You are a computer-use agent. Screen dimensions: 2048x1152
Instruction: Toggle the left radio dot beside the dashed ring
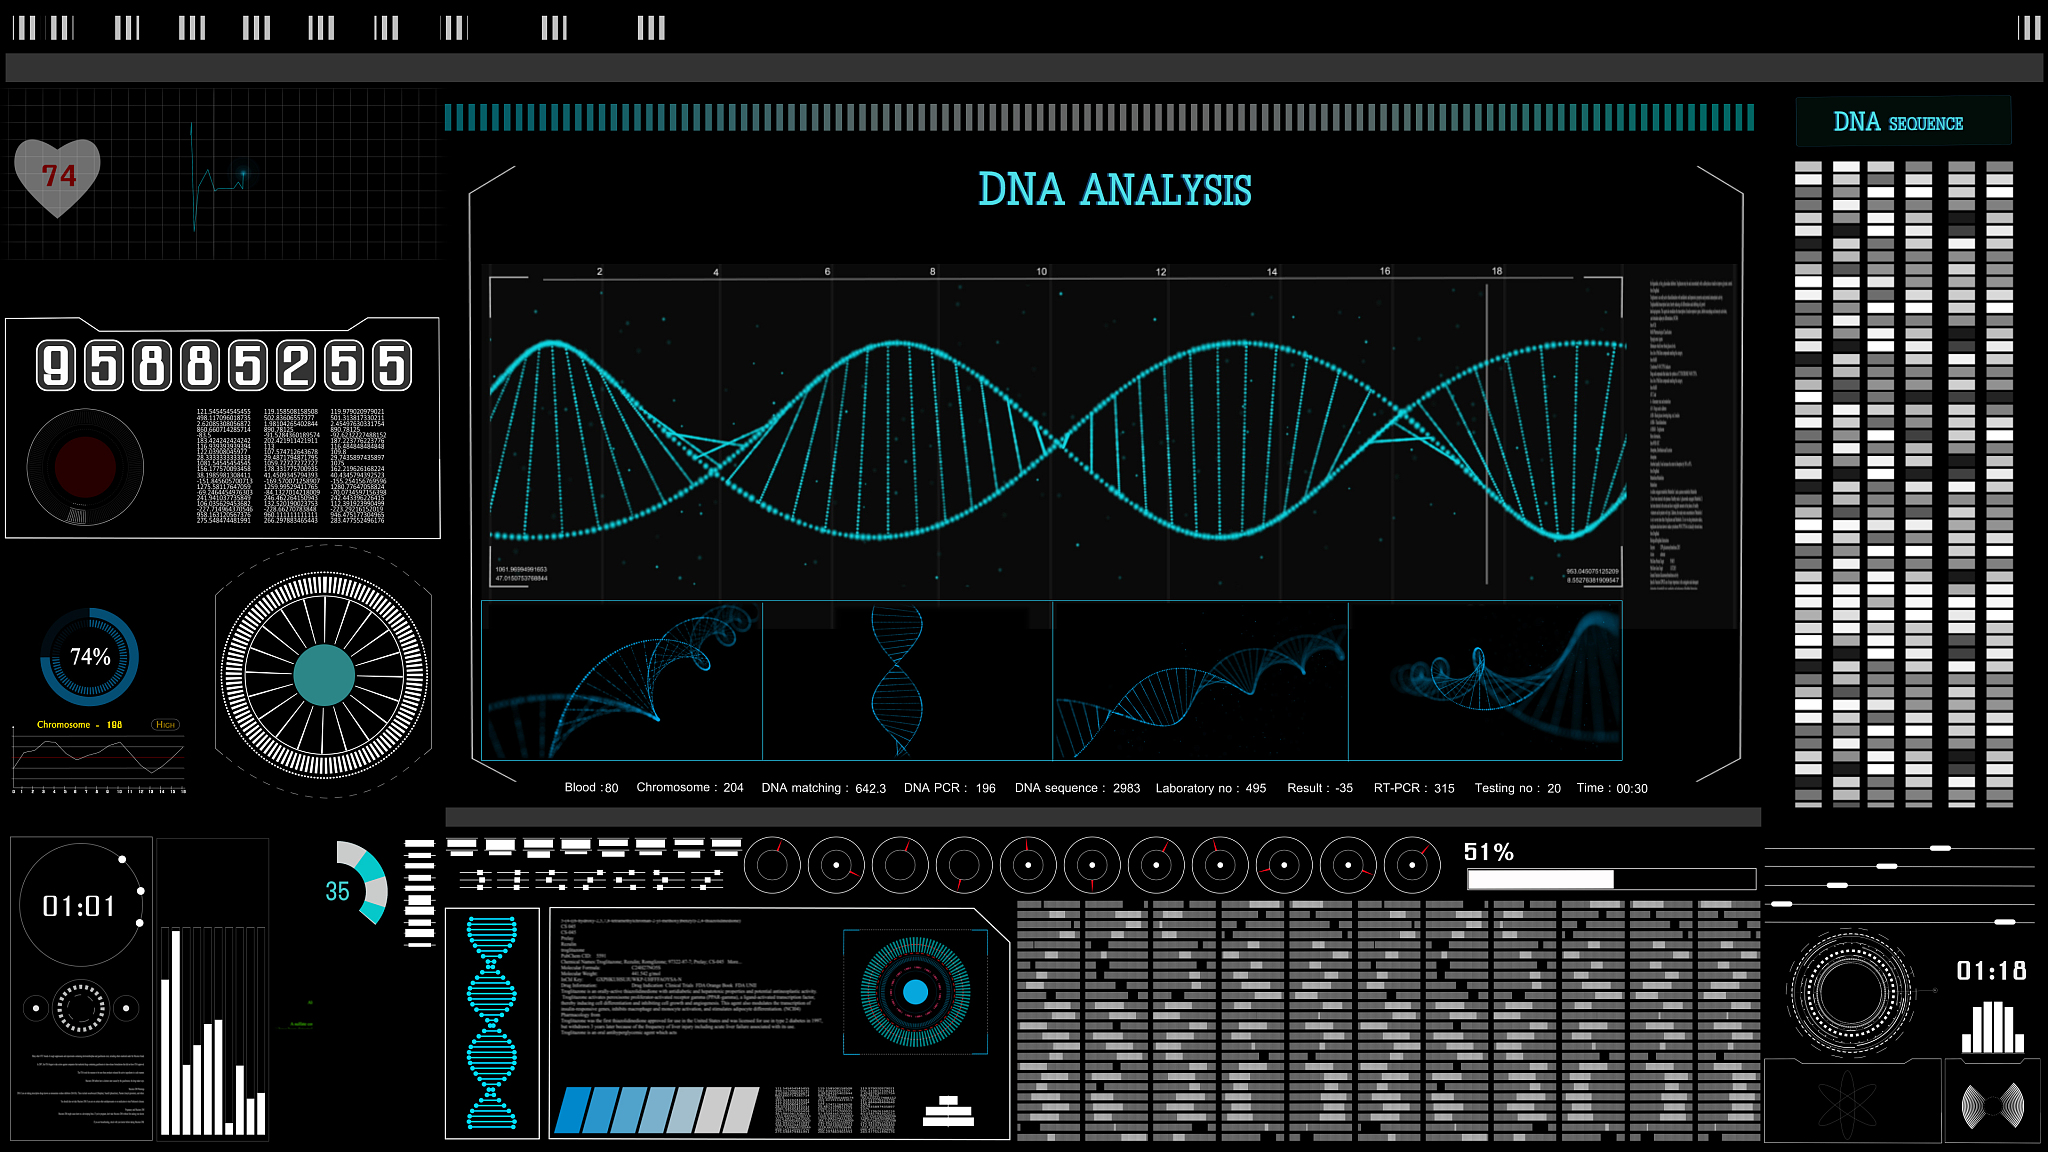pos(36,1008)
